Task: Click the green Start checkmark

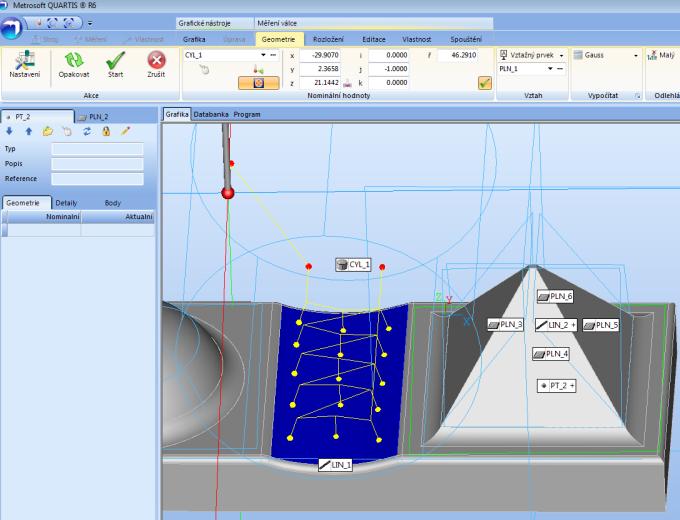Action: point(115,60)
